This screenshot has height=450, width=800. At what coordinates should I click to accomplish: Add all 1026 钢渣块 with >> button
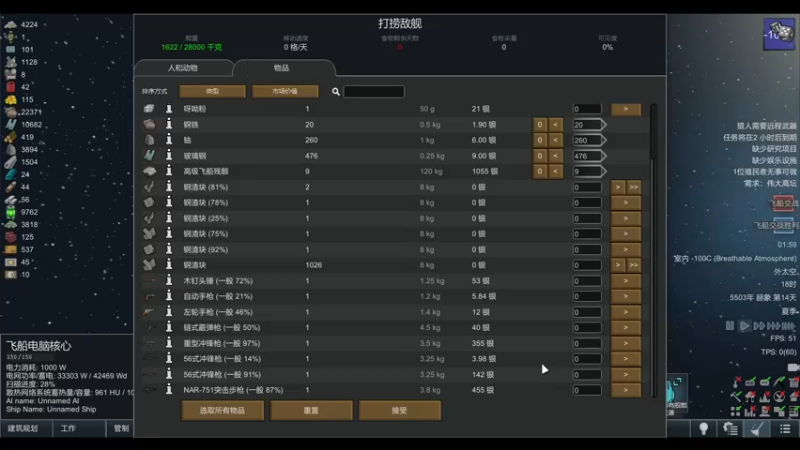(x=634, y=265)
